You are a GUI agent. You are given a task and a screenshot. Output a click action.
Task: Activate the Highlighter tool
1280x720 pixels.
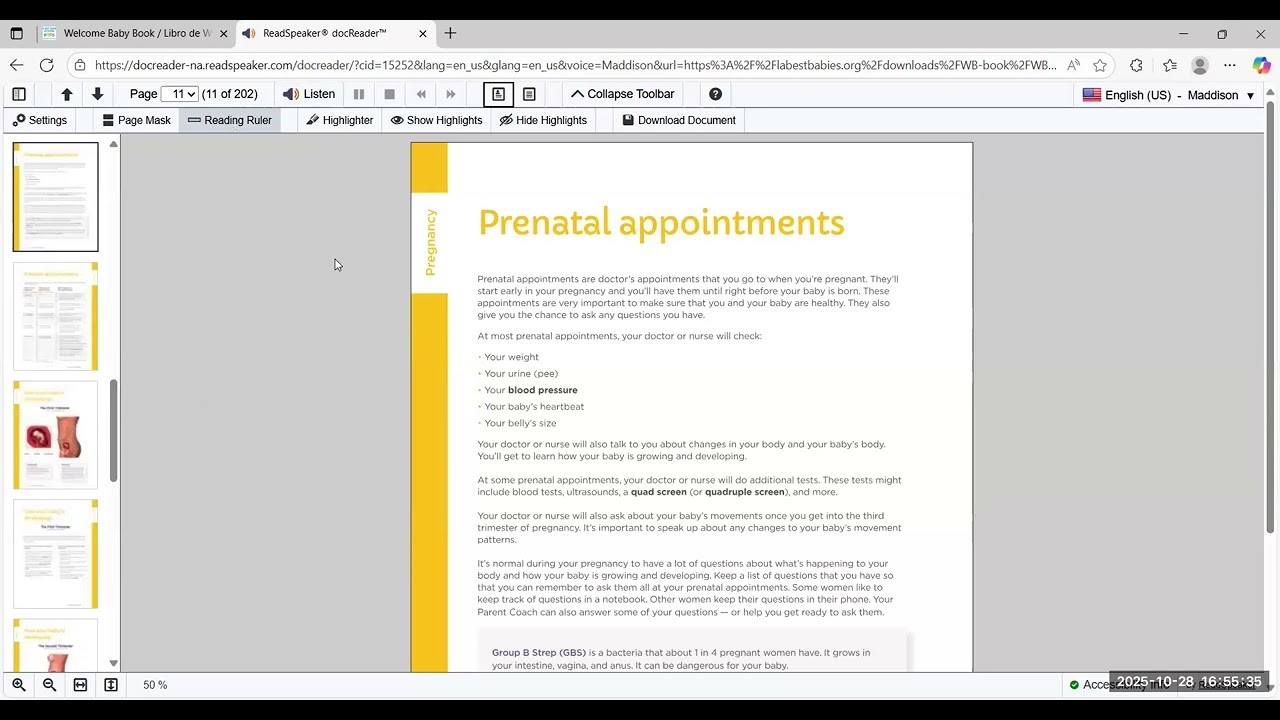click(340, 120)
